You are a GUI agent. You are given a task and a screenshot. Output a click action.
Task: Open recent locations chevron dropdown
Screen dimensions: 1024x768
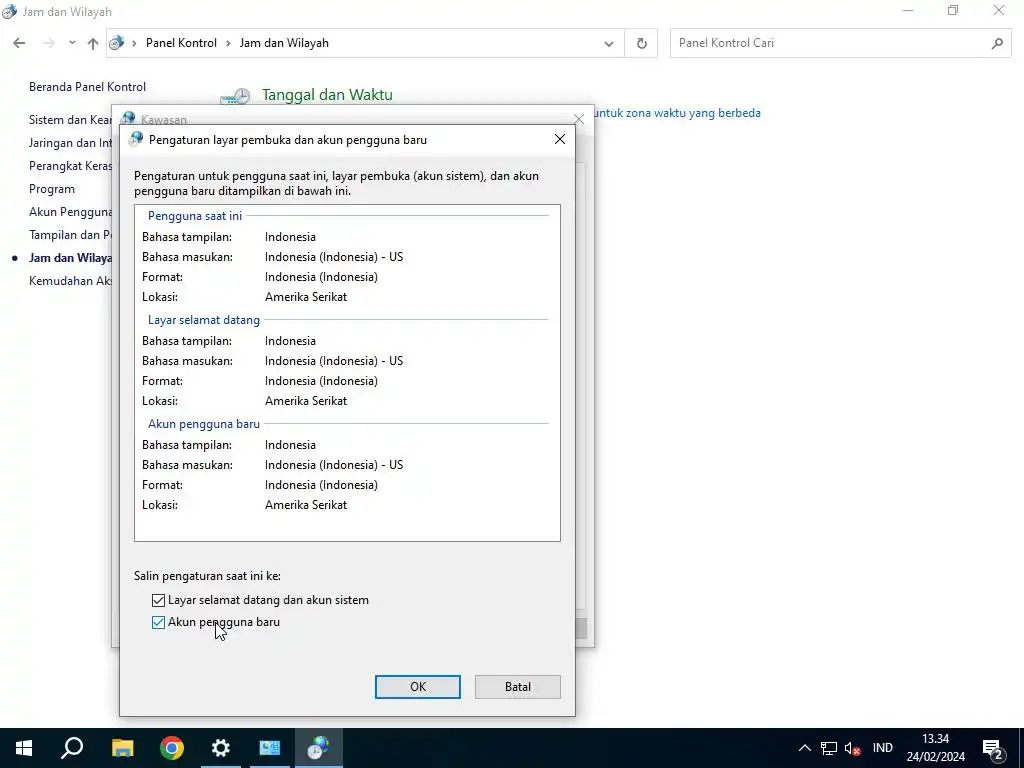click(72, 43)
